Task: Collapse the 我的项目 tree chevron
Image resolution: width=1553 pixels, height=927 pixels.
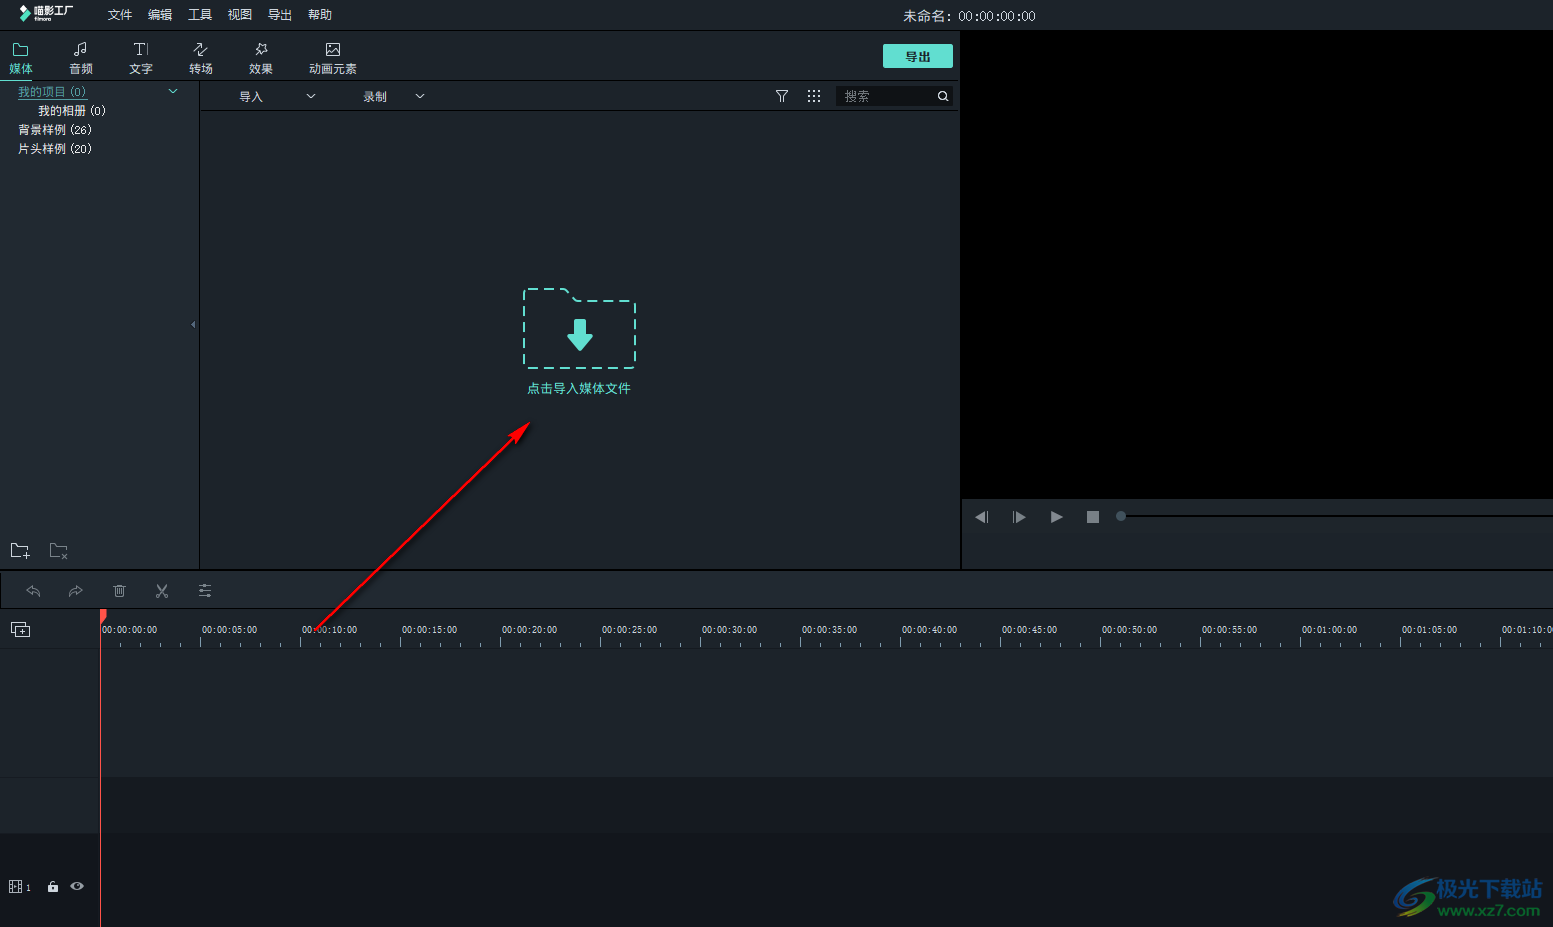Action: [x=173, y=91]
